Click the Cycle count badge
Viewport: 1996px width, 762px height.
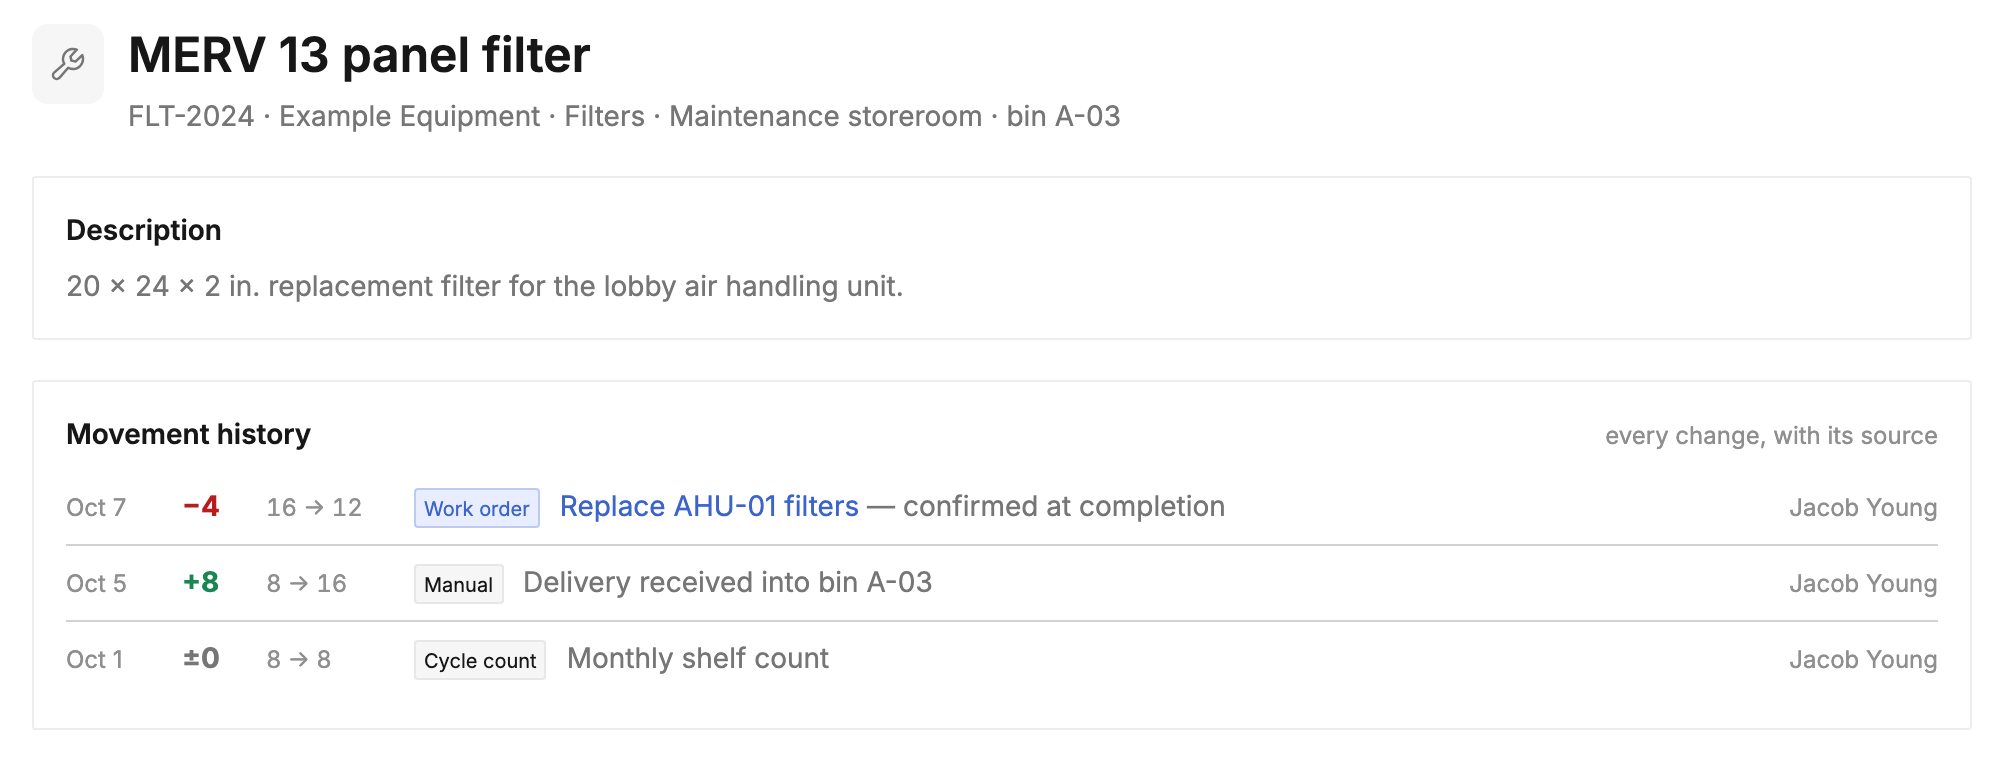[x=480, y=660]
